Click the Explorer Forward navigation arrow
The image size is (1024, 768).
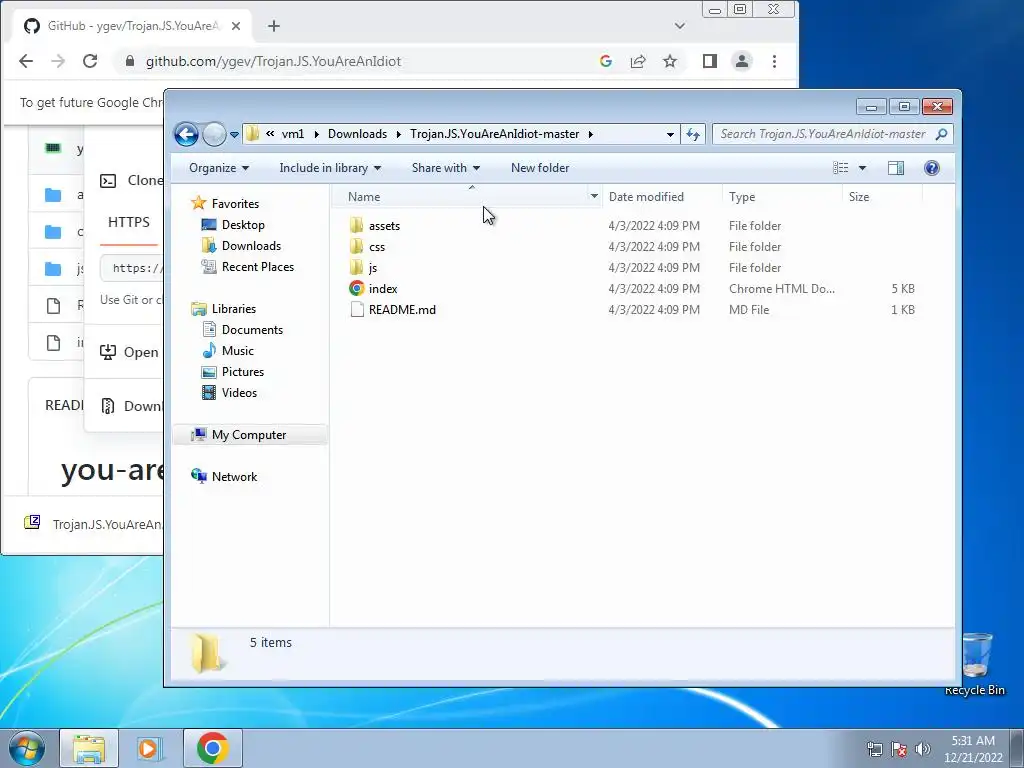(214, 135)
